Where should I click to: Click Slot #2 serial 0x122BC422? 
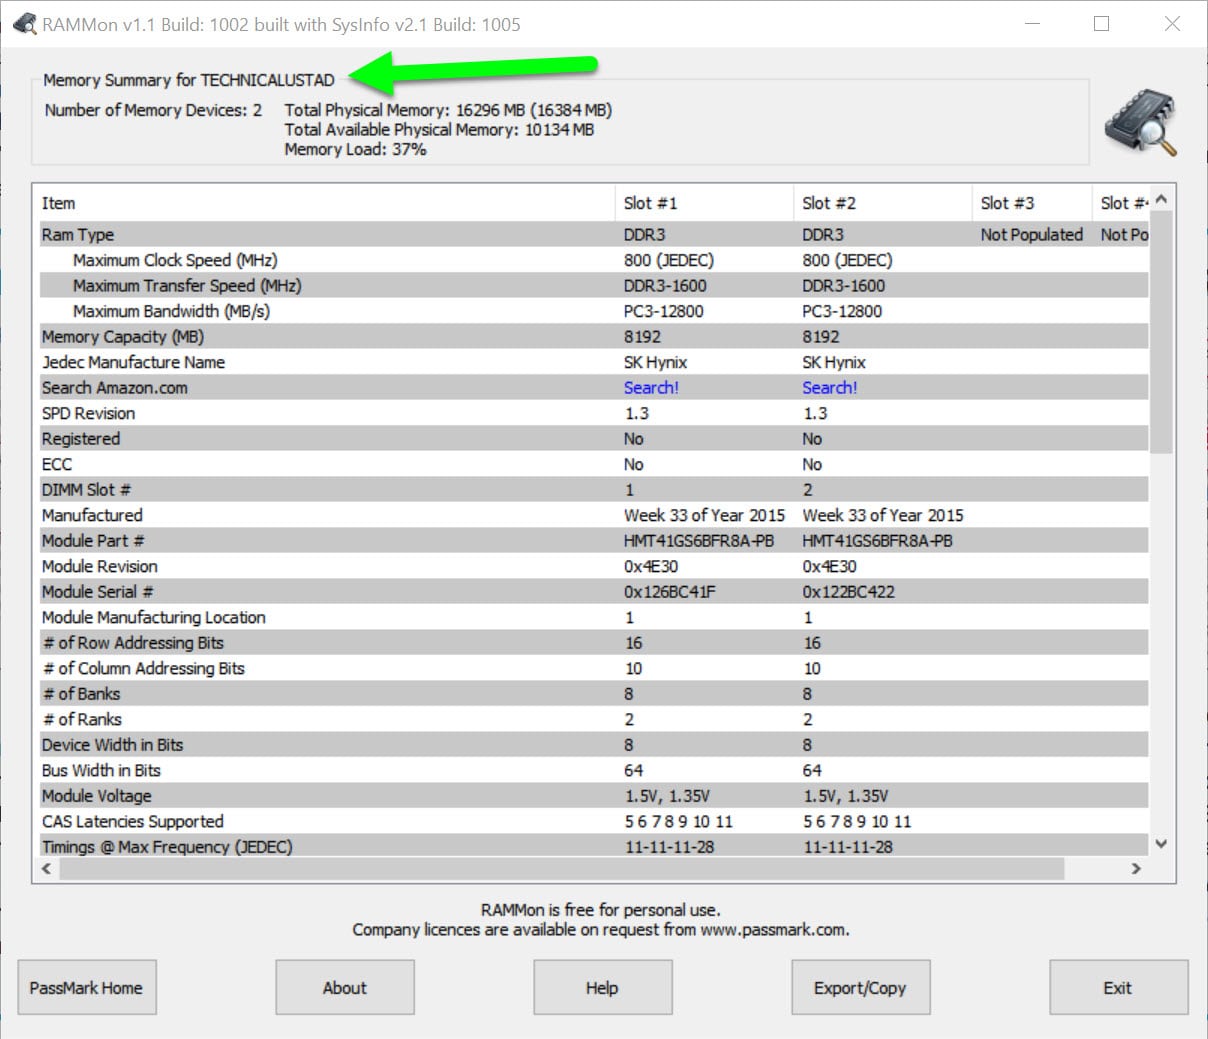coord(848,592)
